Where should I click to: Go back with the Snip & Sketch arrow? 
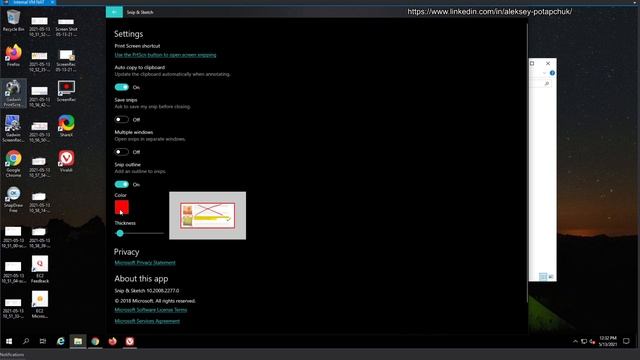[x=114, y=12]
